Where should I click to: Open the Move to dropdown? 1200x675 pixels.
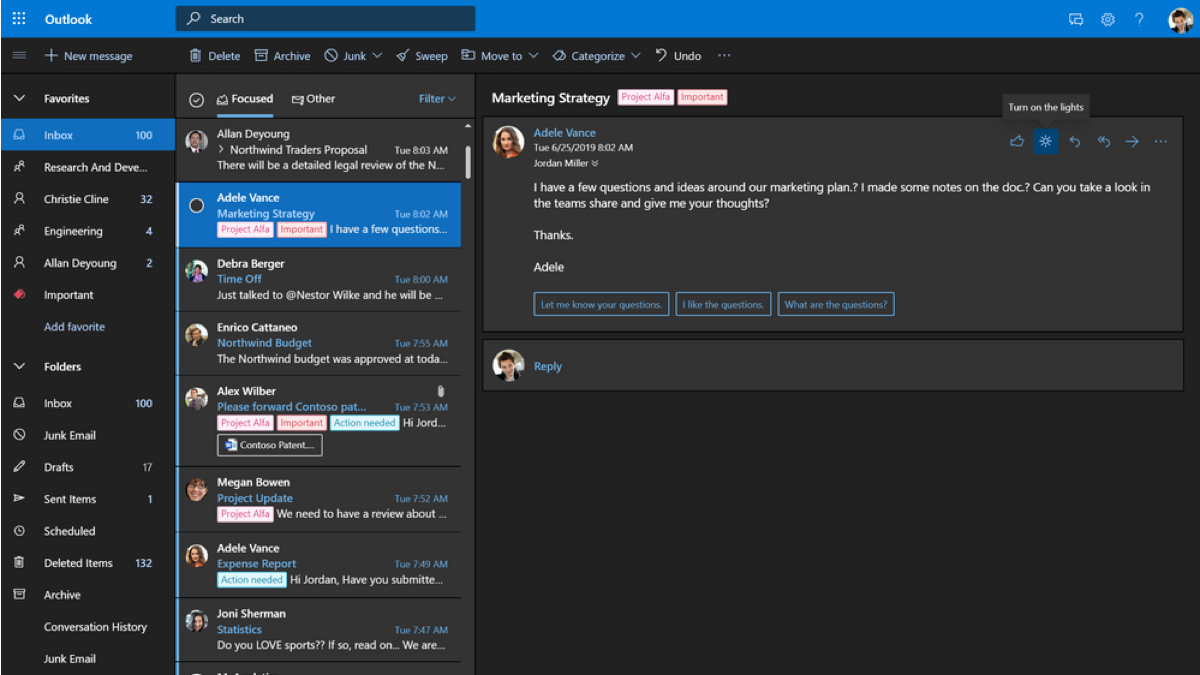500,56
